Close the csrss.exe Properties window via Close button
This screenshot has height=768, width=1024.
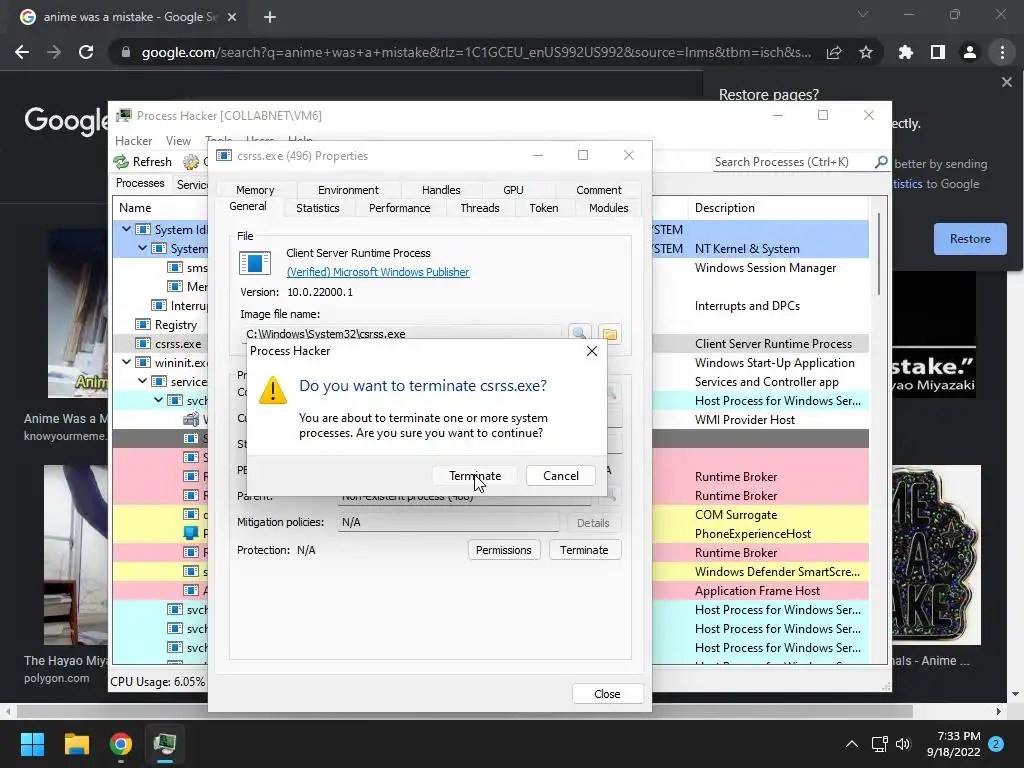tap(607, 694)
